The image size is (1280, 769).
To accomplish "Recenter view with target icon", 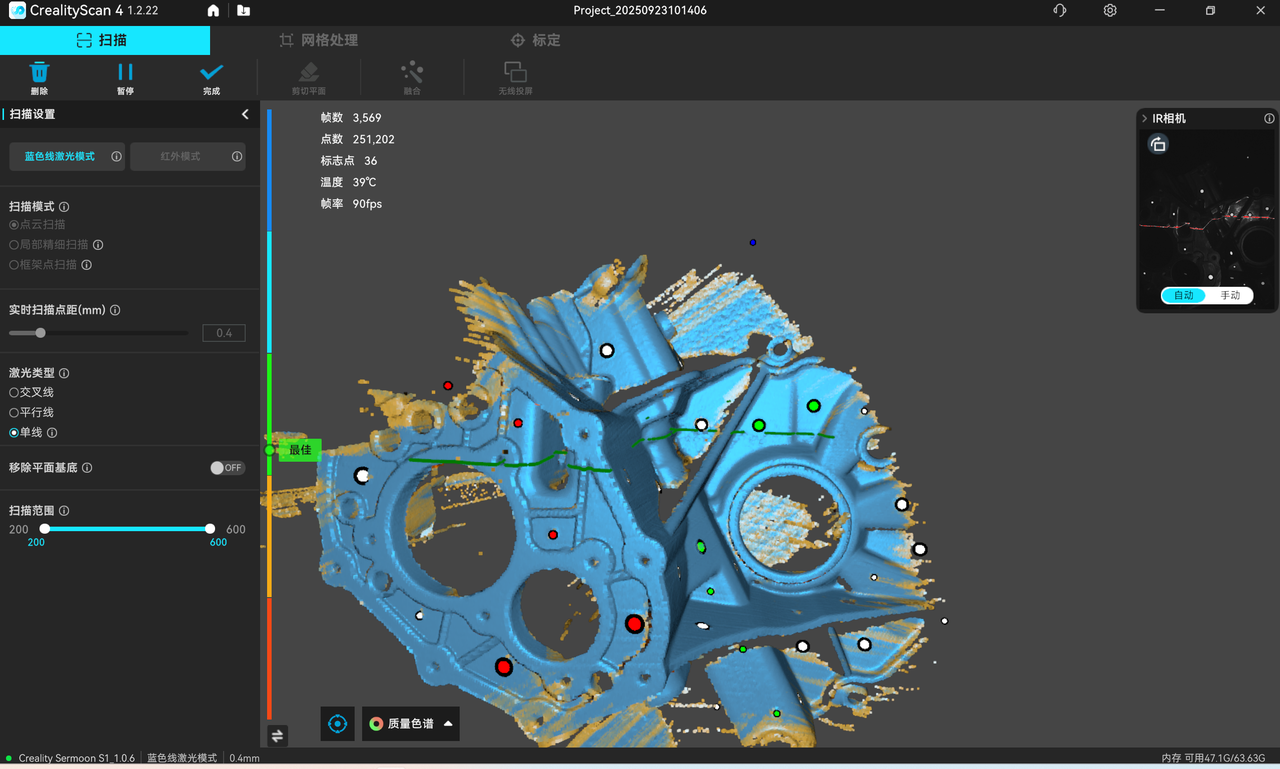I will coord(337,723).
